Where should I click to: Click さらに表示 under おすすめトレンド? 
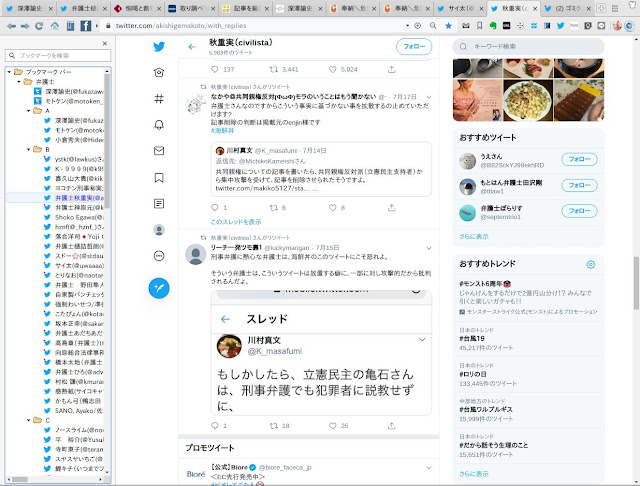click(x=473, y=474)
